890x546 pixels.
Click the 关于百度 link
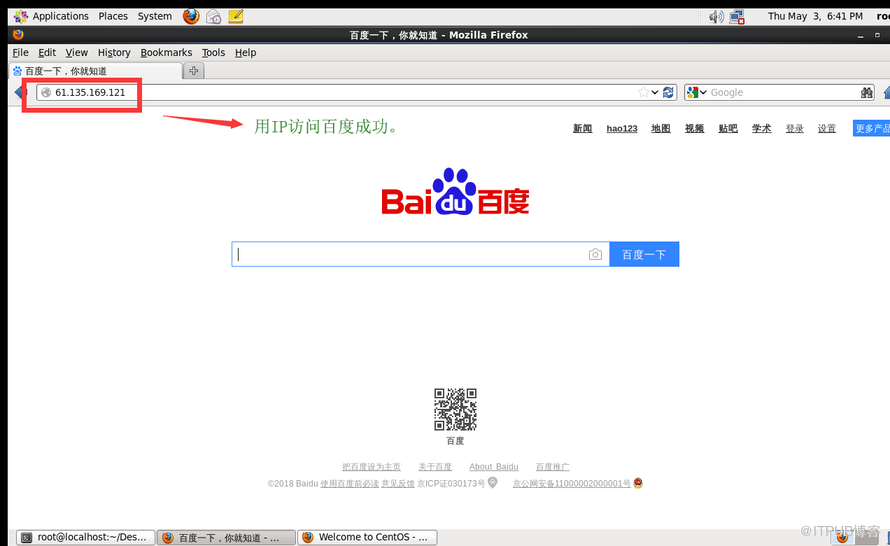435,467
